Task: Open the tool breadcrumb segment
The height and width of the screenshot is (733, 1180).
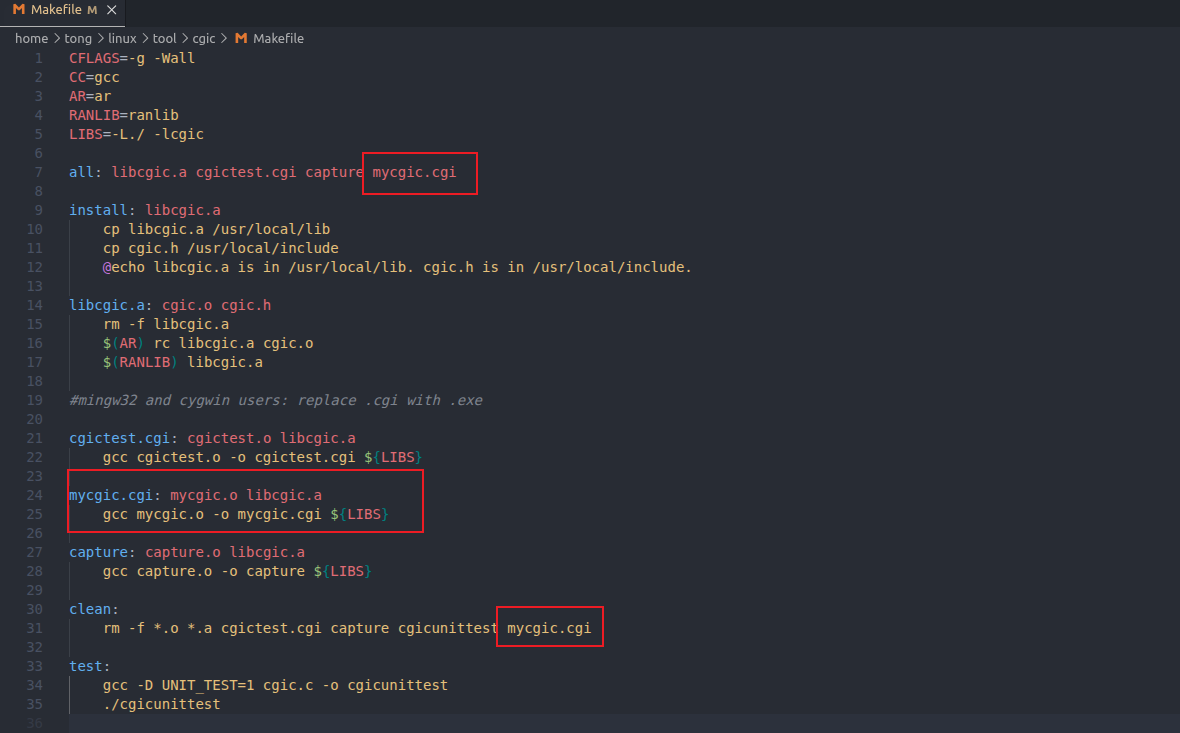Action: point(164,38)
